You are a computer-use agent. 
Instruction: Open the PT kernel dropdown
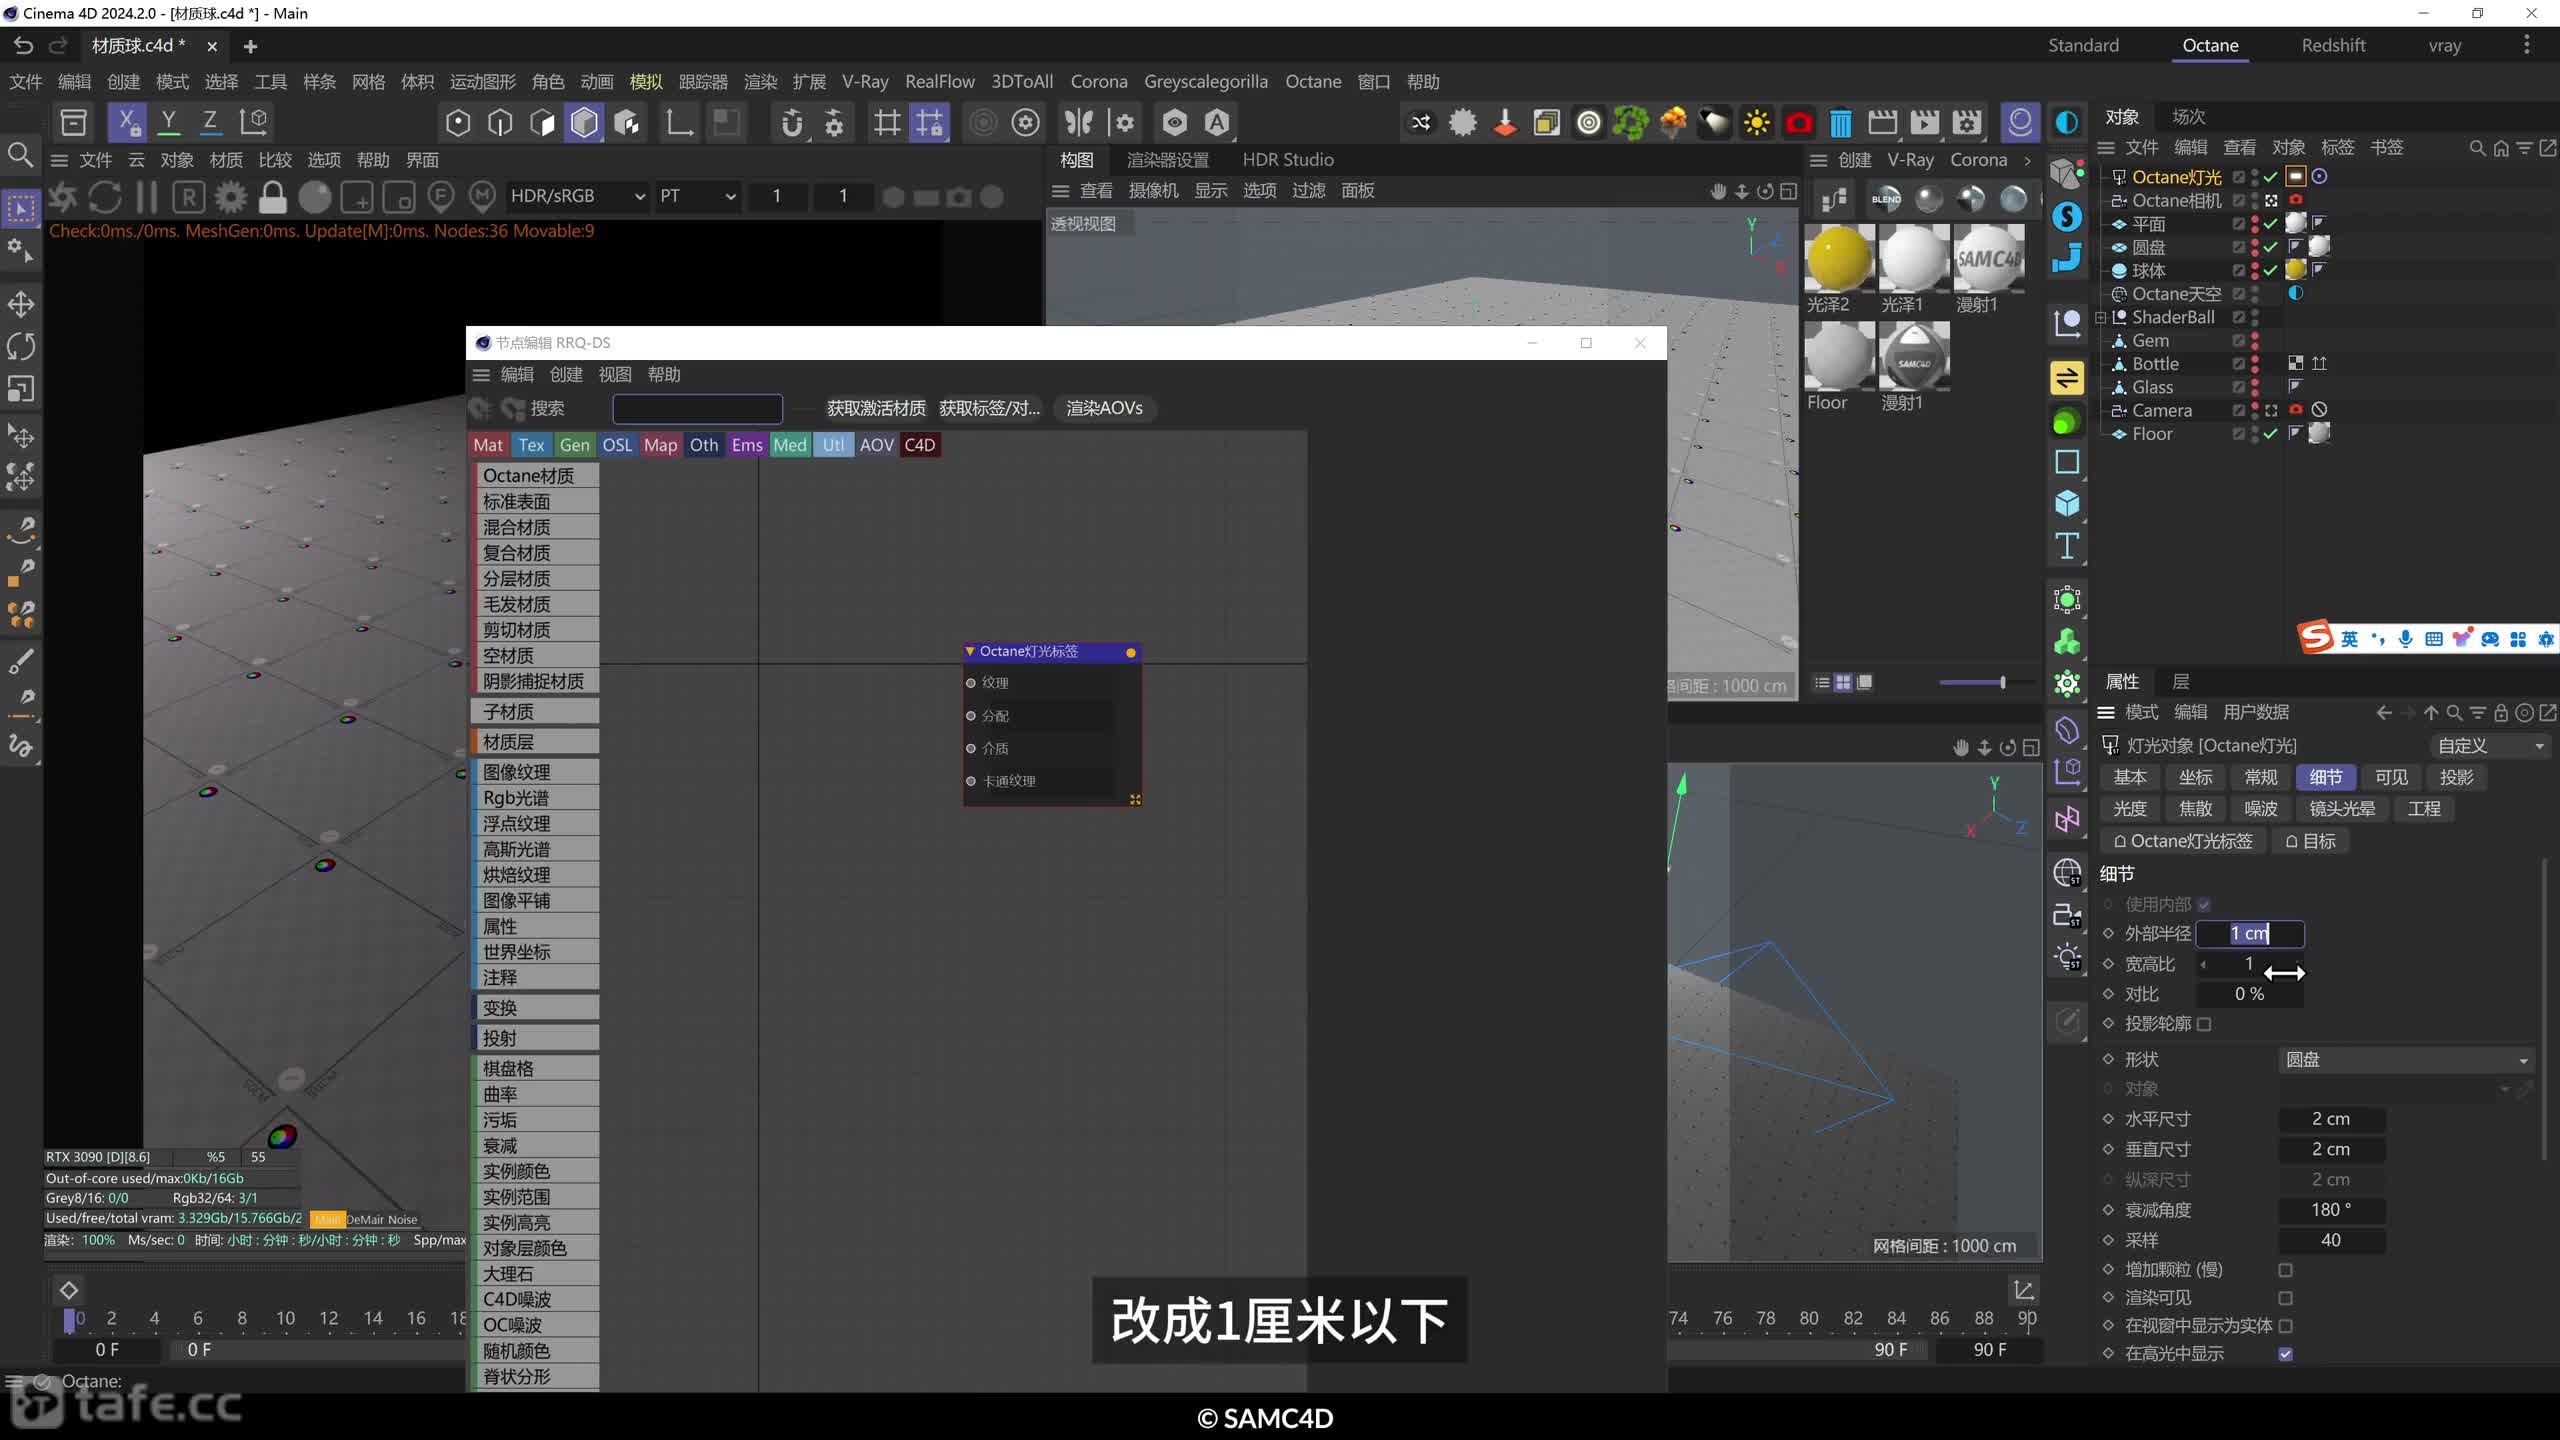(x=697, y=197)
